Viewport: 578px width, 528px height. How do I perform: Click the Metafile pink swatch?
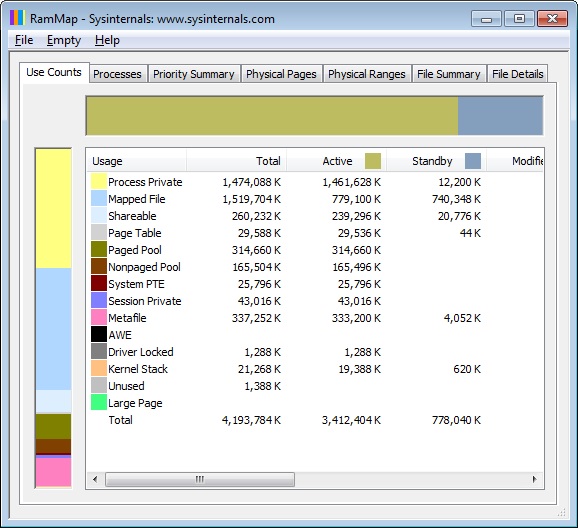(99, 318)
